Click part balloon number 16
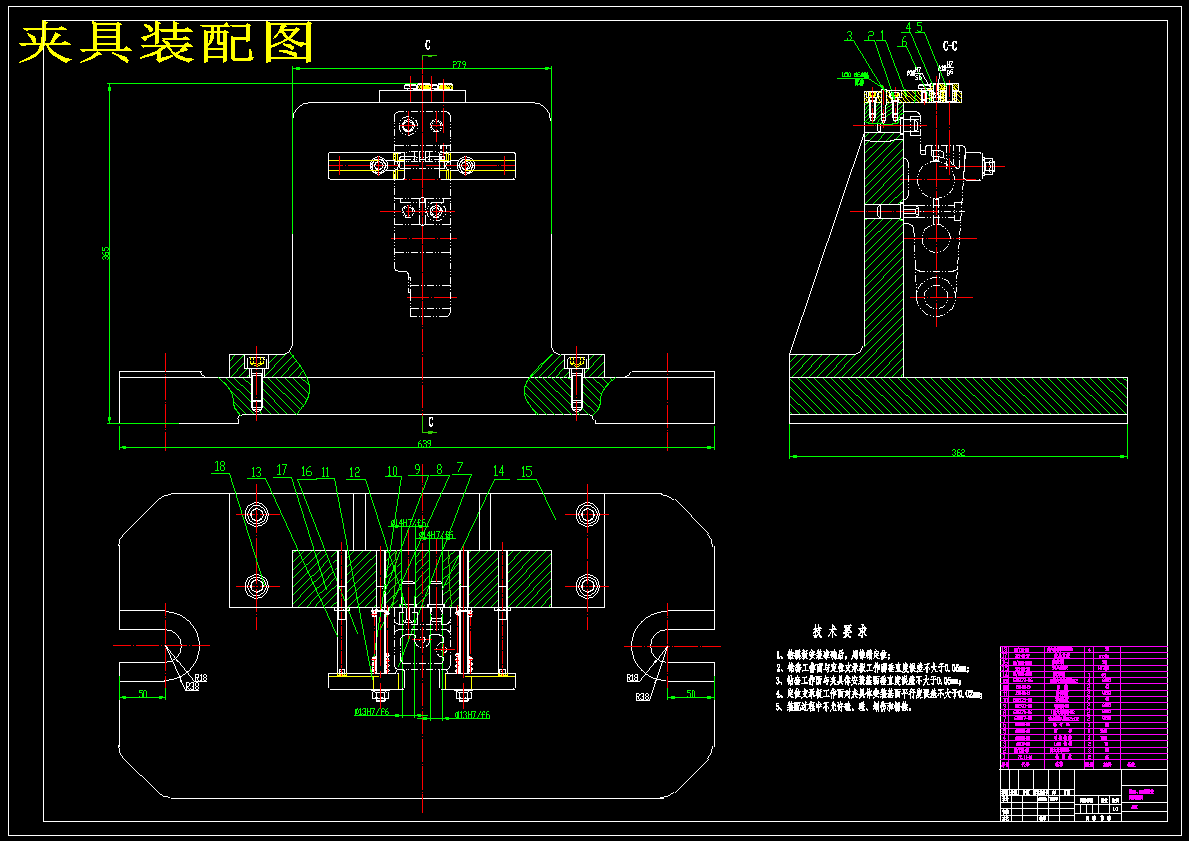 (306, 472)
